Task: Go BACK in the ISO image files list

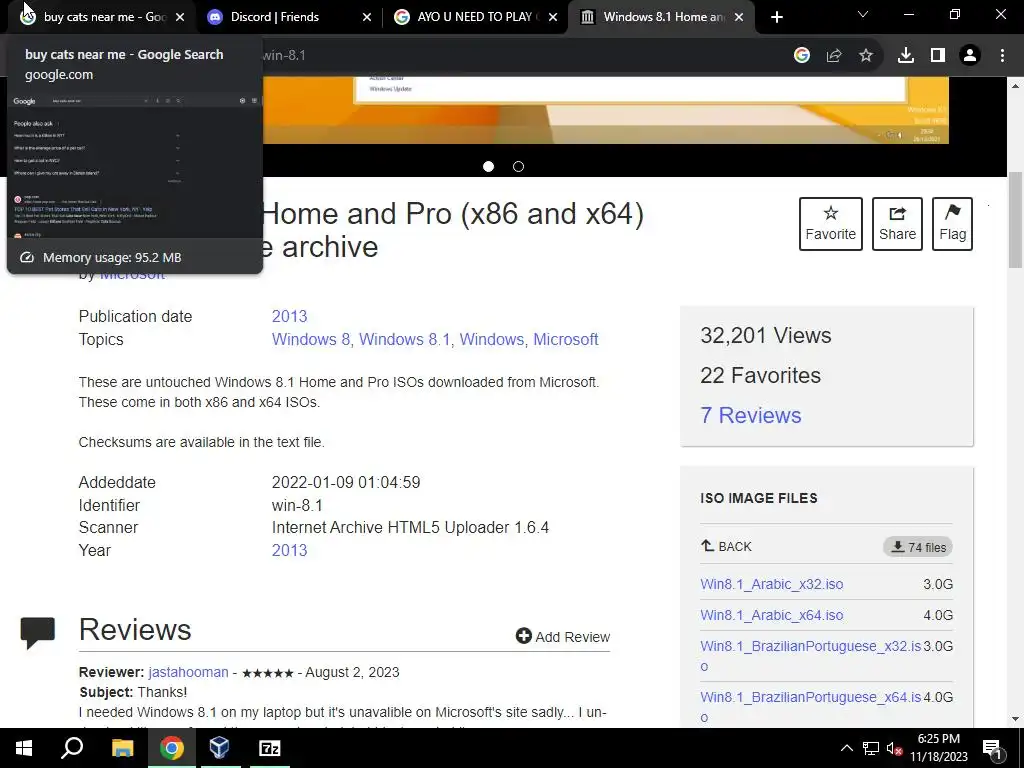Action: [x=726, y=547]
